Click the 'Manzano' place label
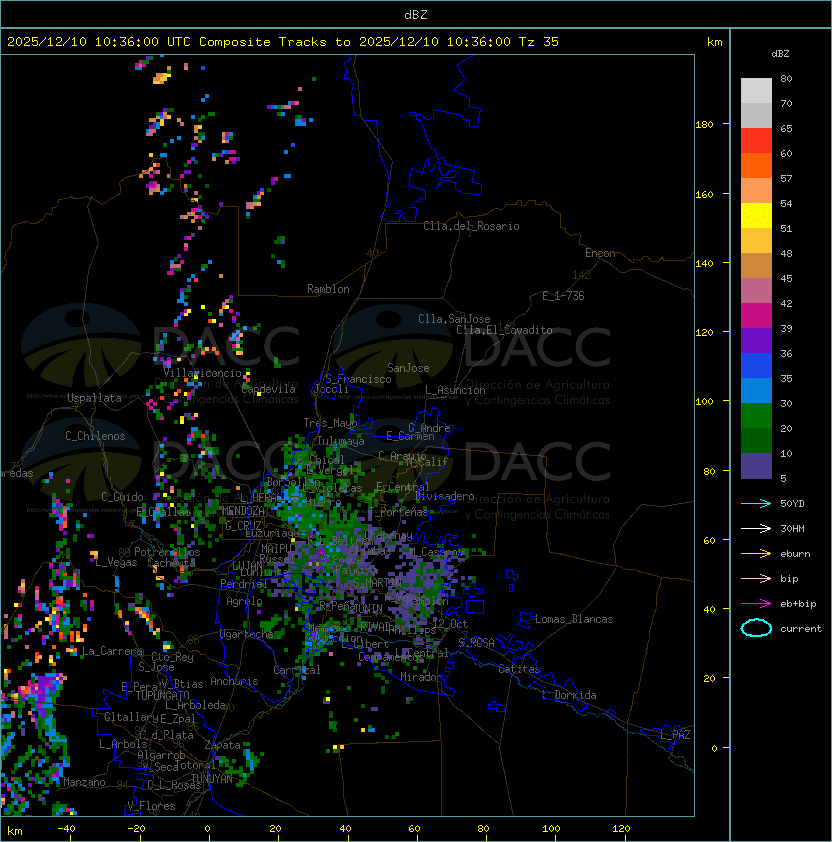Image resolution: width=832 pixels, height=842 pixels. click(x=84, y=782)
